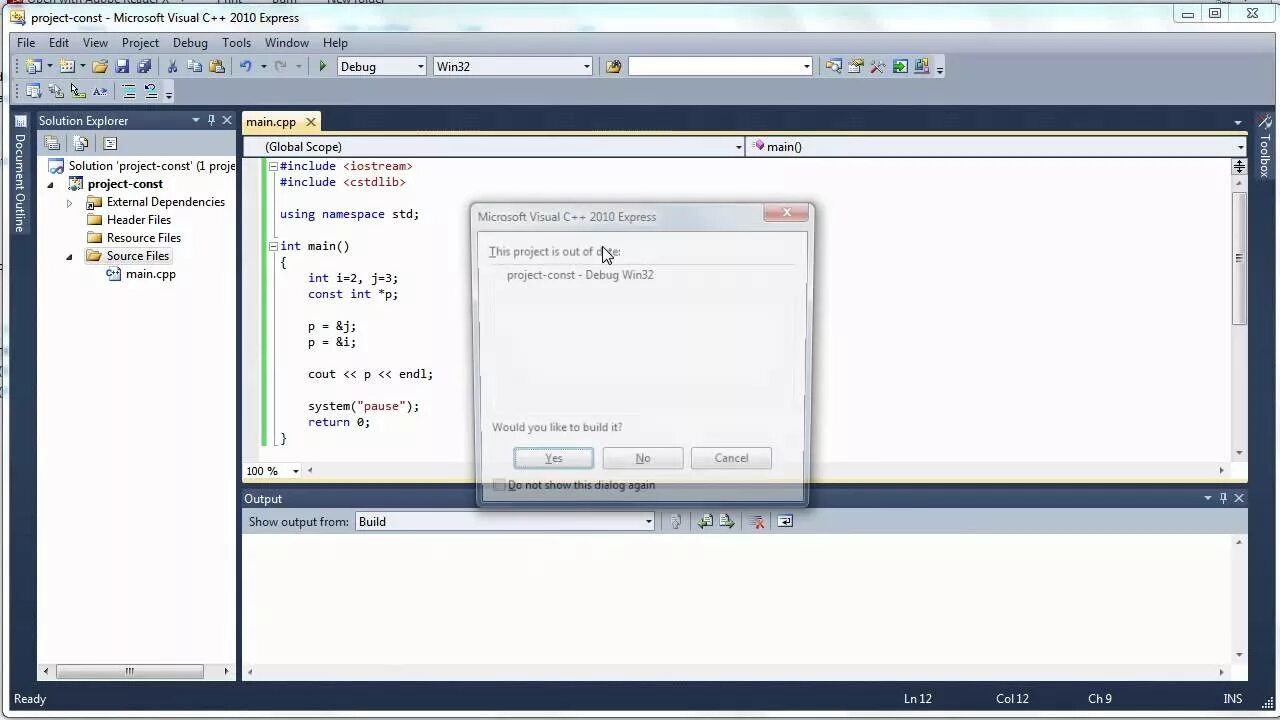
Task: Click the Solution Explorer horizontal scrollbar thumb
Action: [129, 672]
